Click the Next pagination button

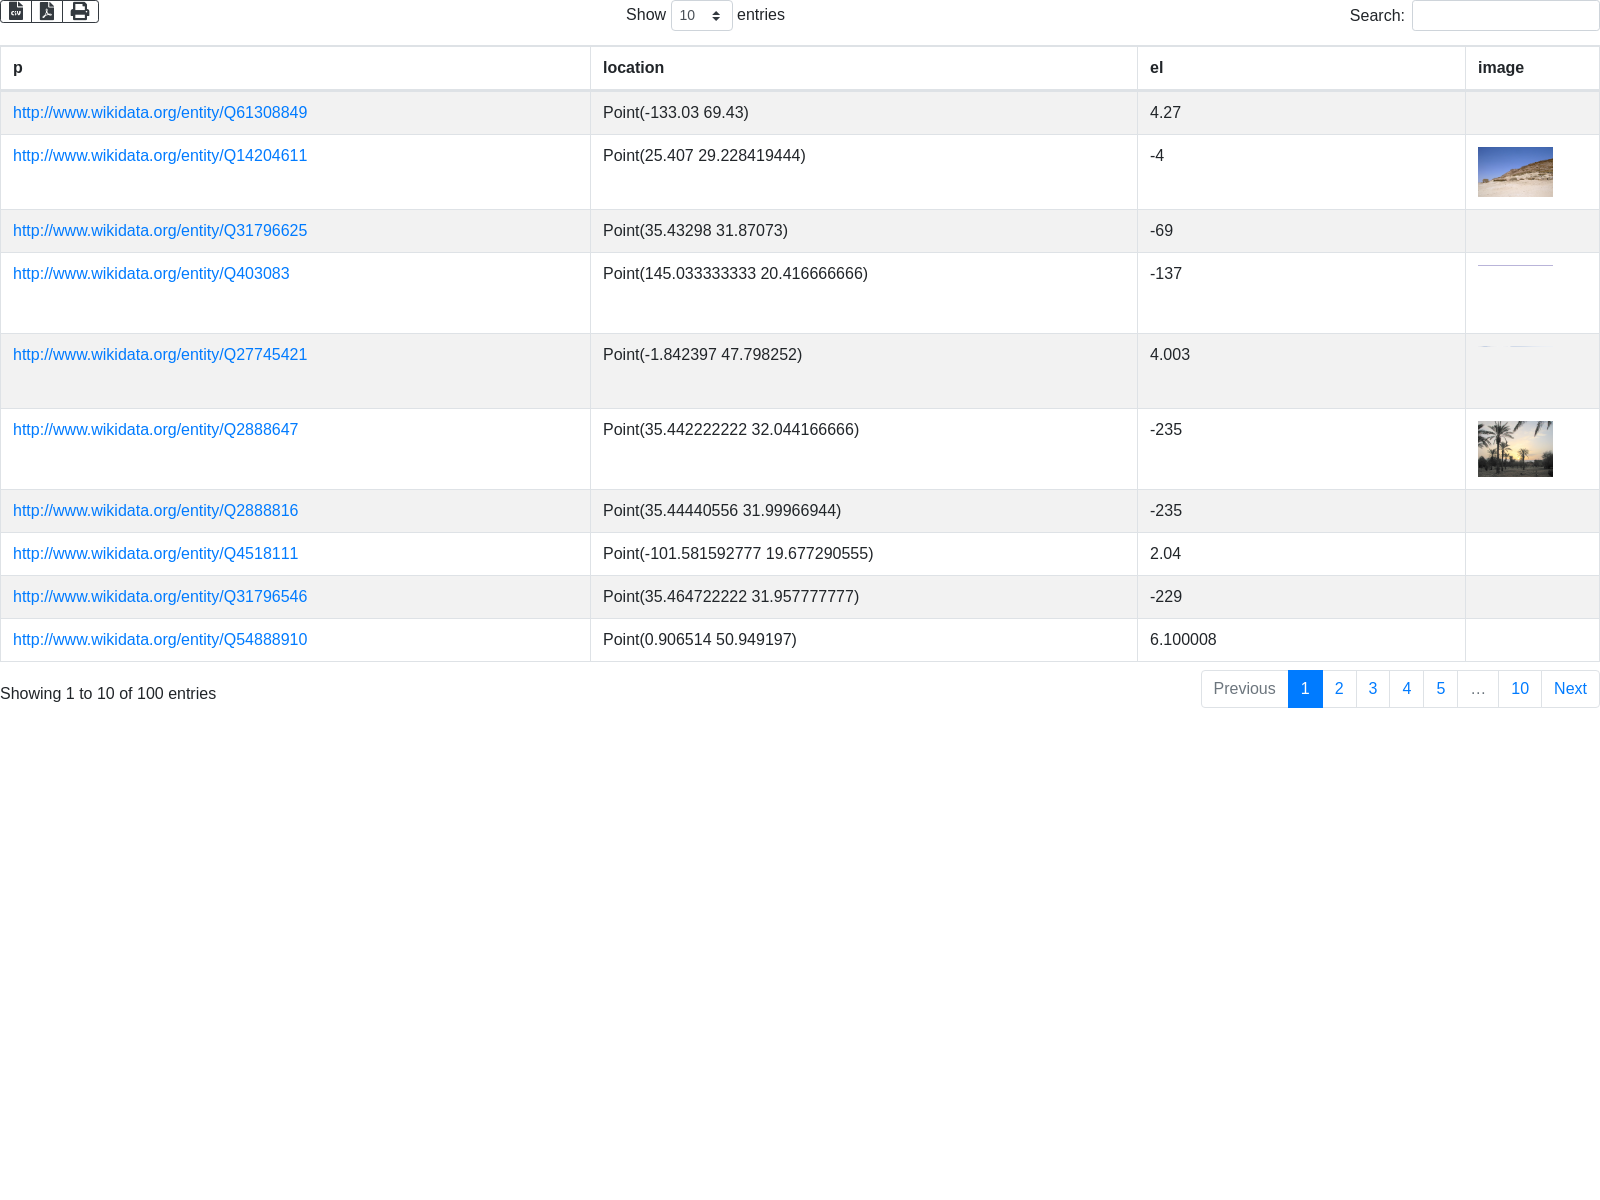tap(1569, 689)
